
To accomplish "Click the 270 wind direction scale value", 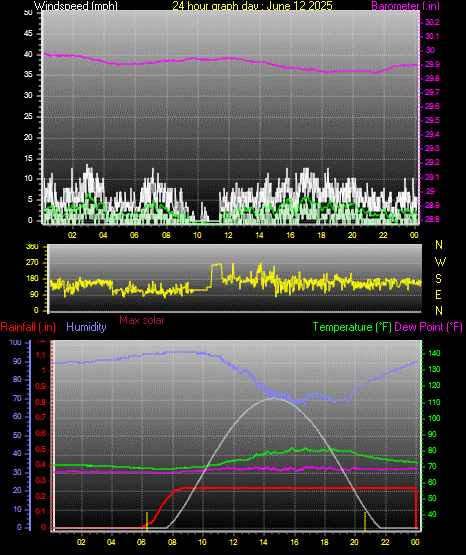I will pyautogui.click(x=32, y=263).
